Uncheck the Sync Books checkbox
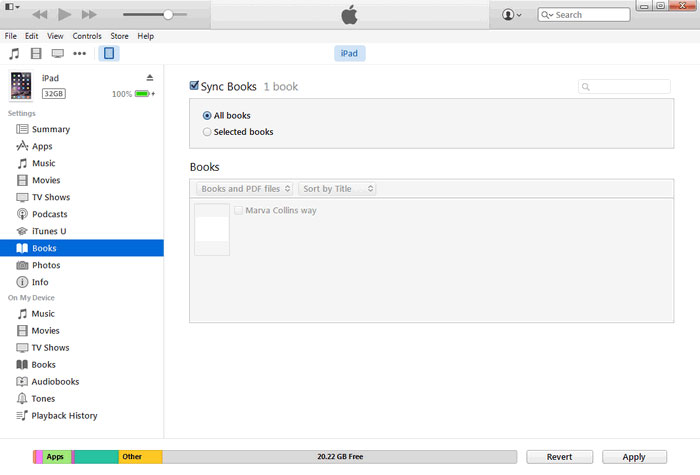The height and width of the screenshot is (475, 700). (x=195, y=87)
